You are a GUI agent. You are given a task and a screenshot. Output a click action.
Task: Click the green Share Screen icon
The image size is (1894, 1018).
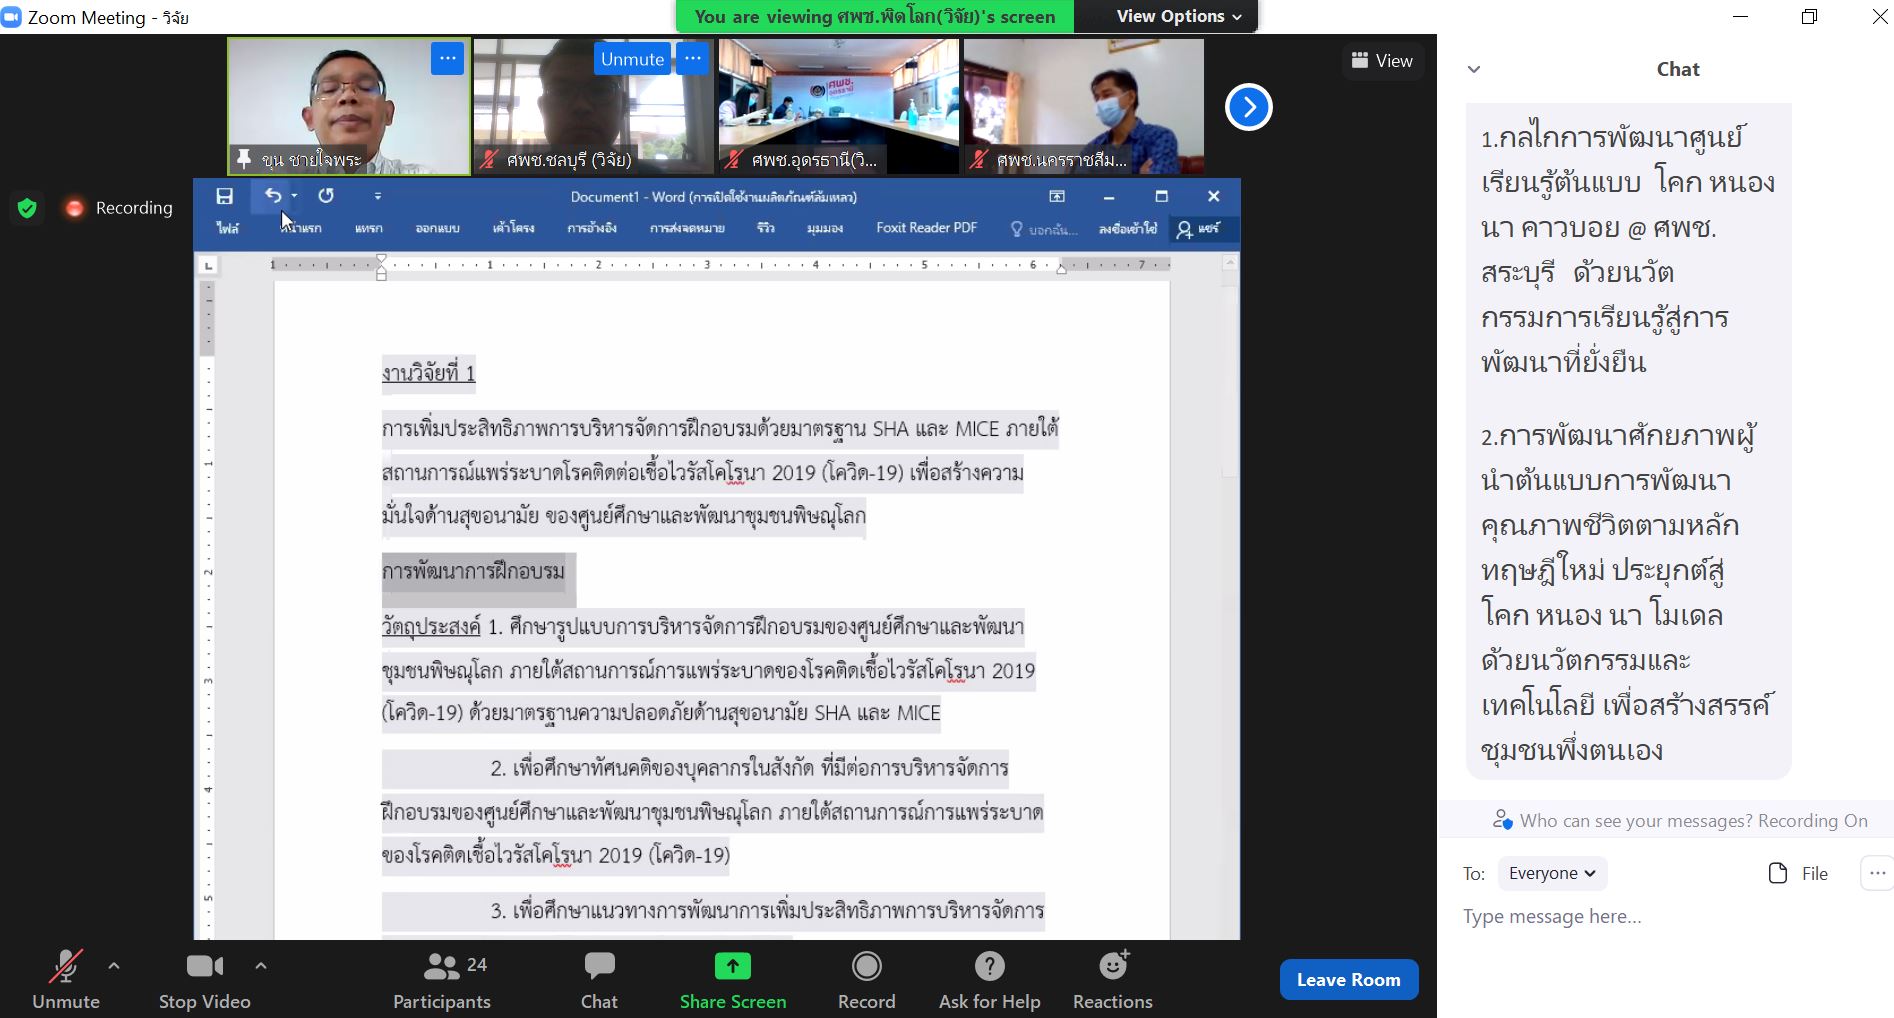pyautogui.click(x=733, y=966)
